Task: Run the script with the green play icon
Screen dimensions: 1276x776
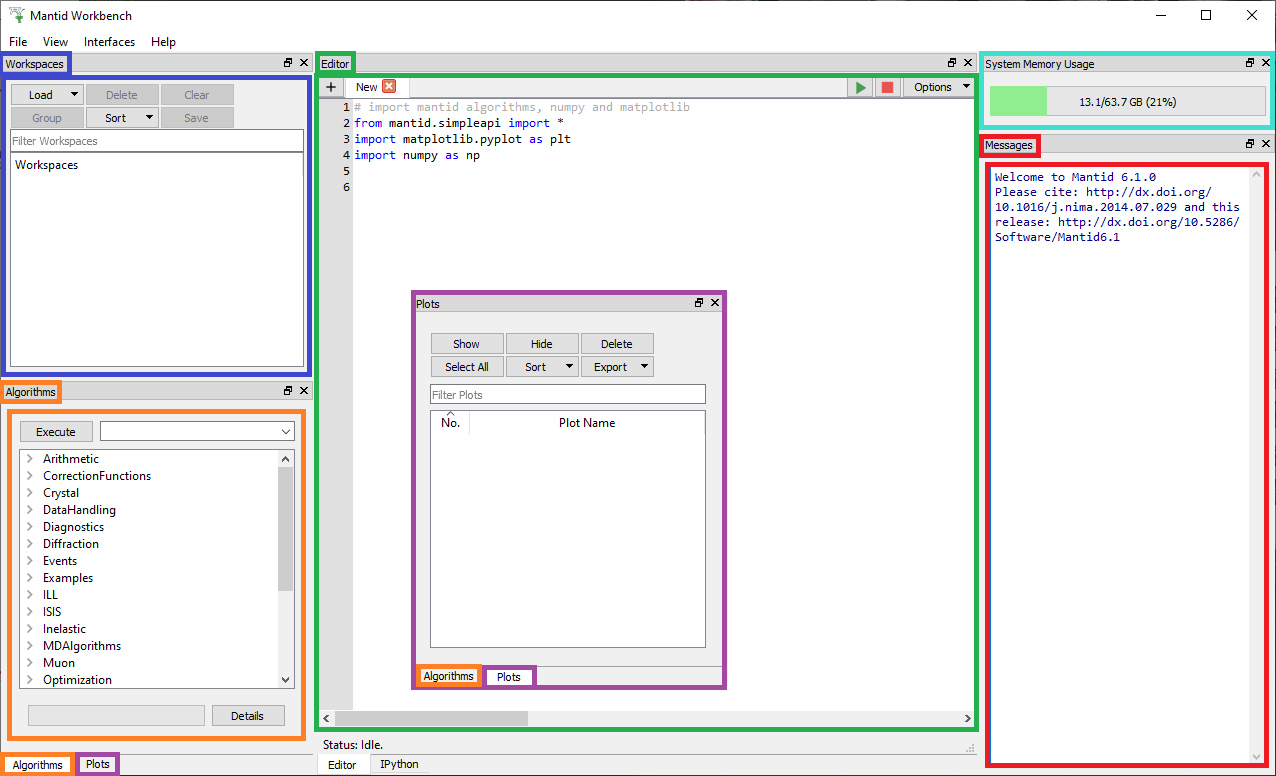Action: (x=860, y=87)
